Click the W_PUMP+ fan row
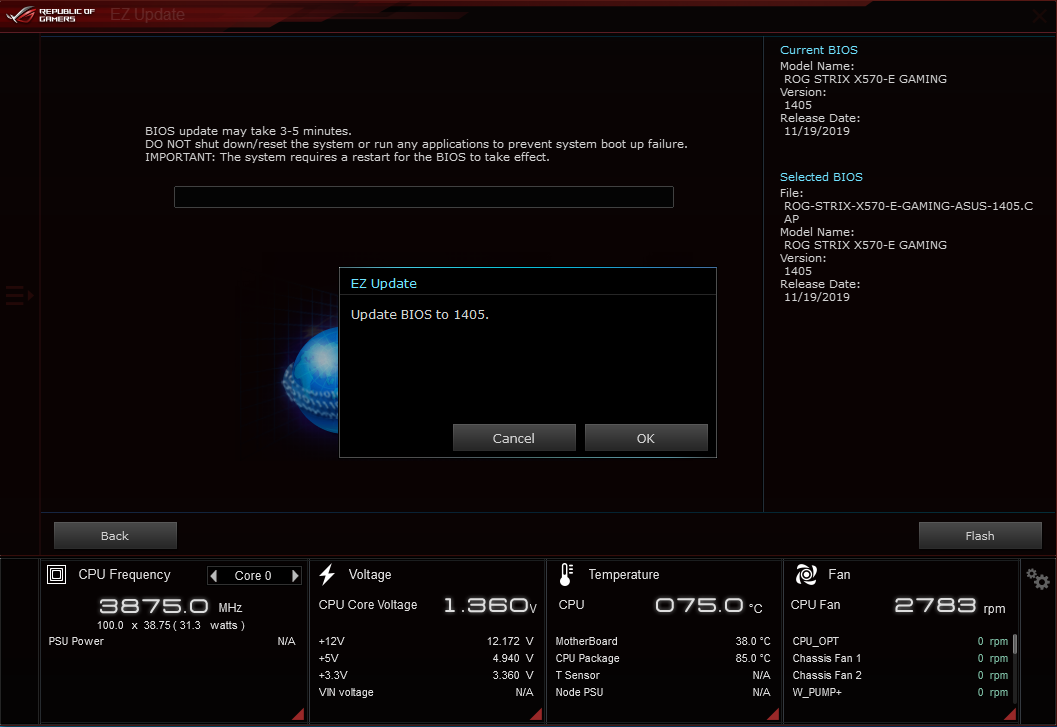Screen dimensions: 1057x727 coord(900,692)
